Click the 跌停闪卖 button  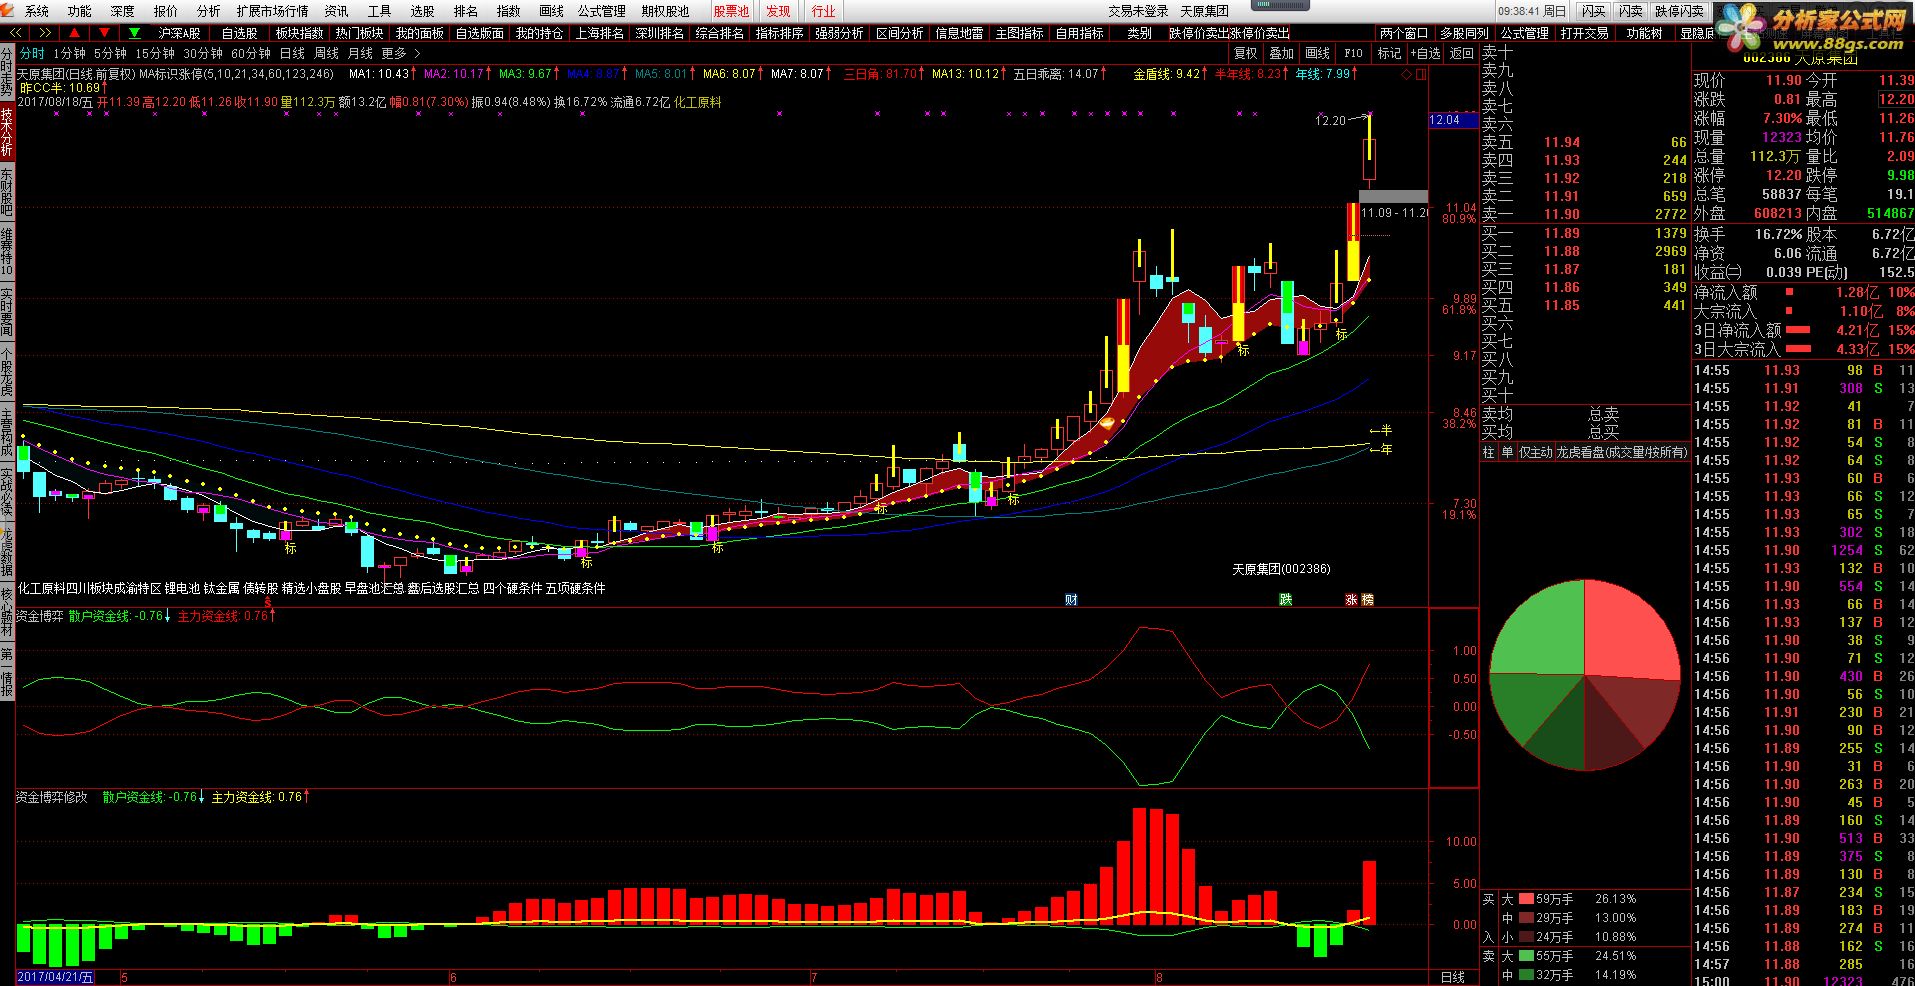tap(1679, 11)
